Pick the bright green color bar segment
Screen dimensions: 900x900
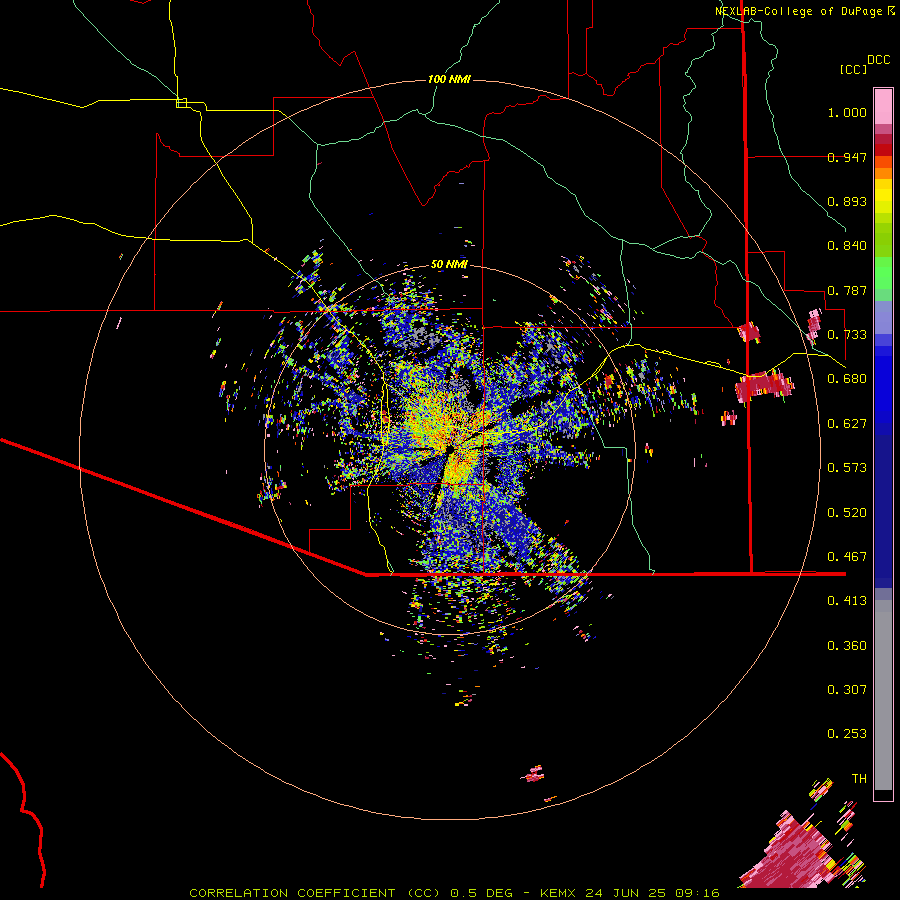[883, 273]
